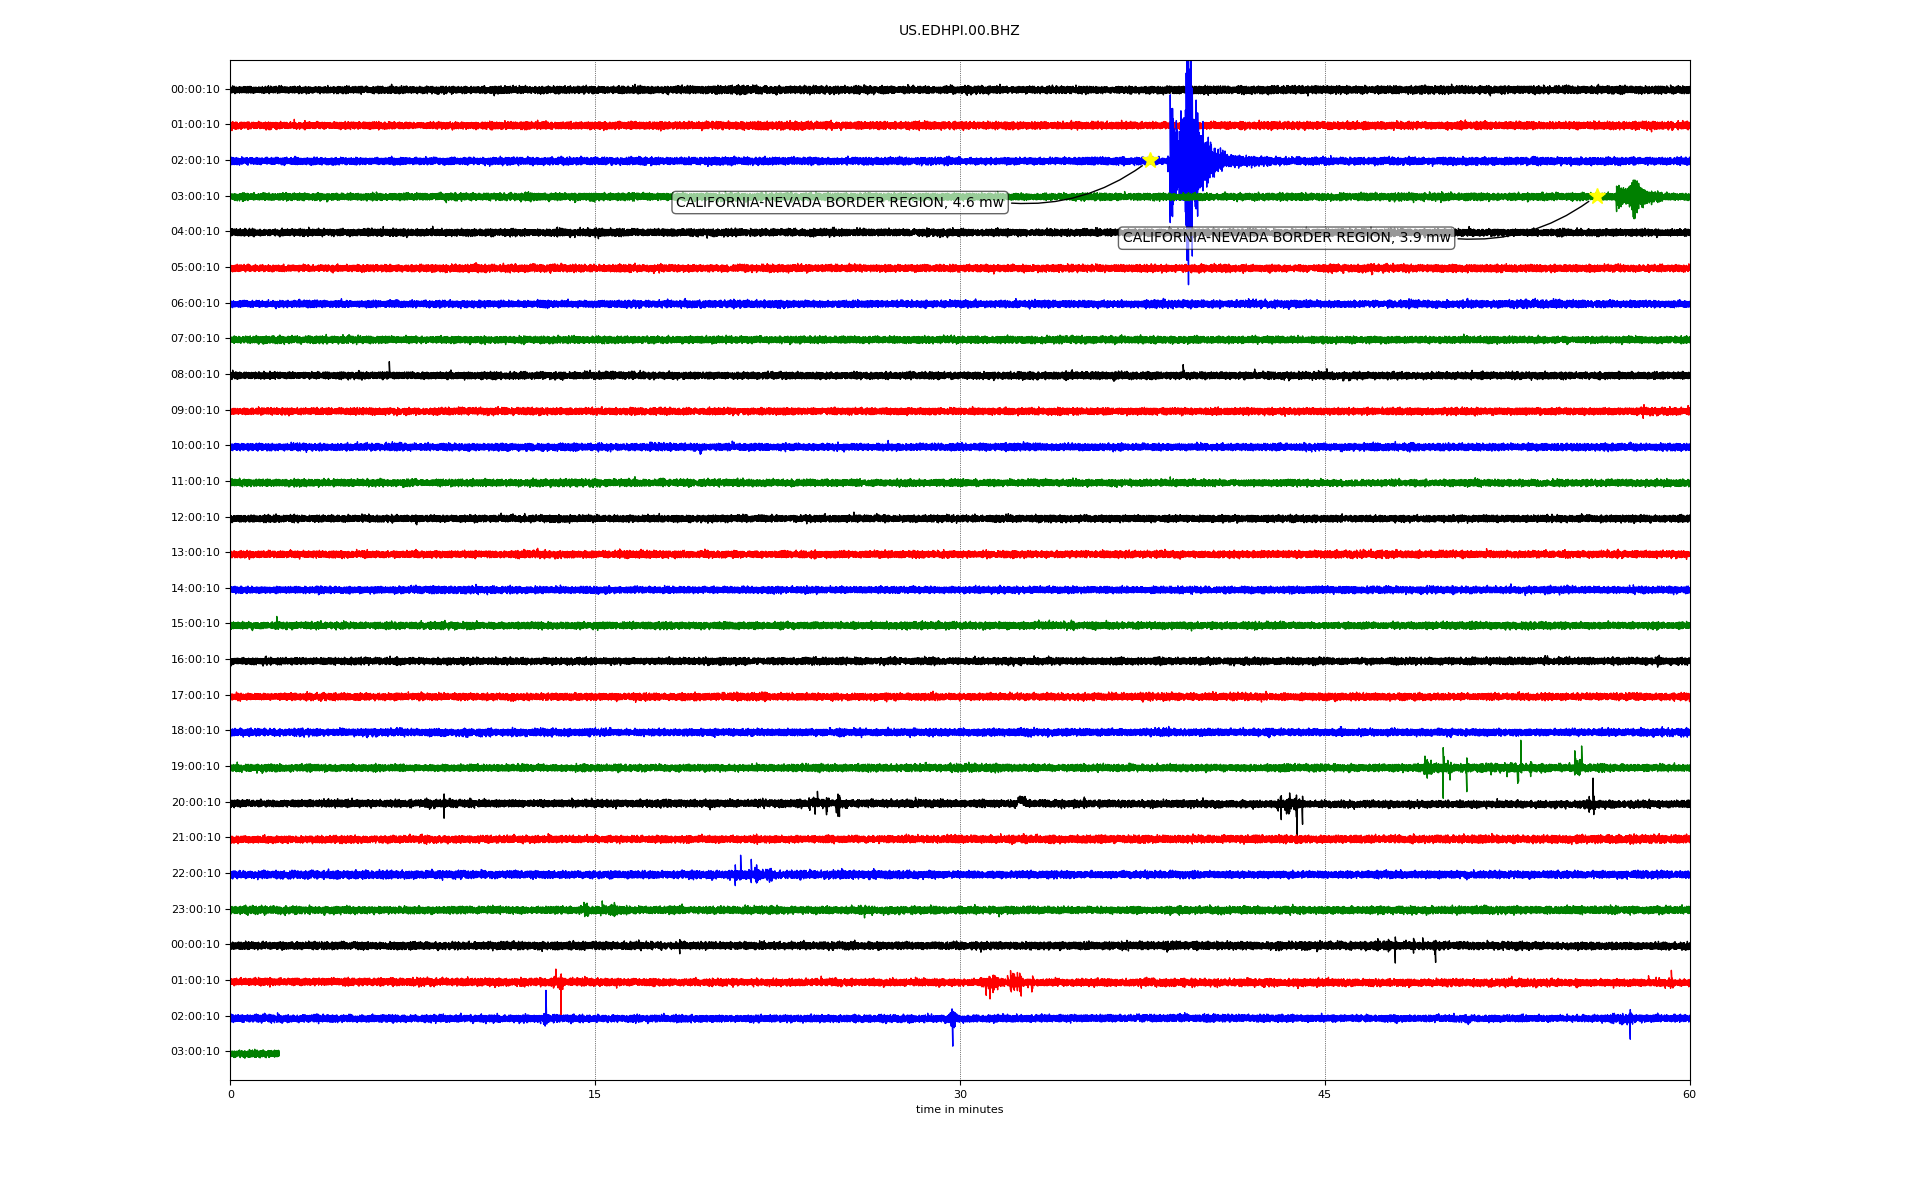Click the x-axis tick label 45
This screenshot has height=1200, width=1920.
point(1325,1095)
